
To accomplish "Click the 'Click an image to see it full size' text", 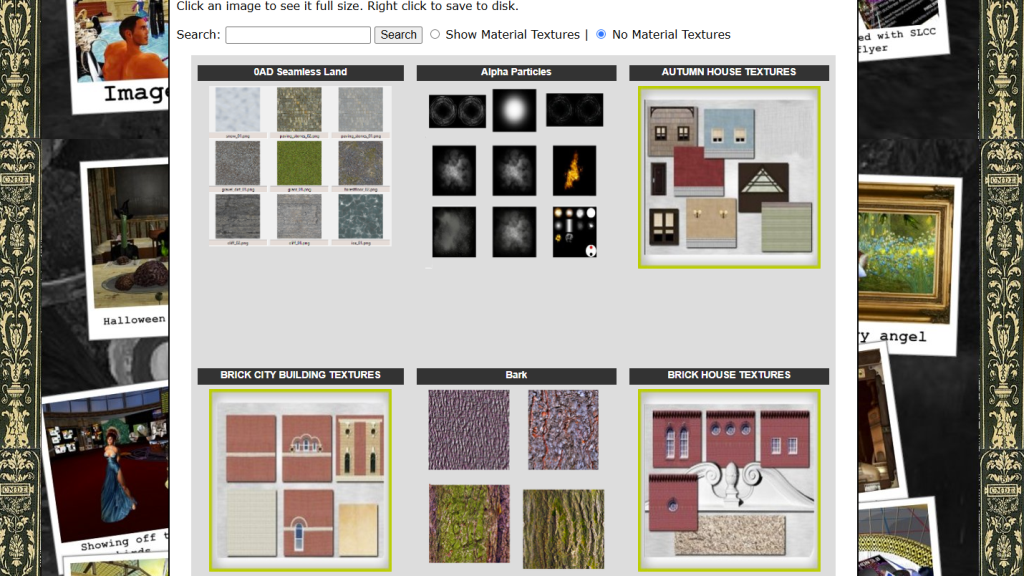I will (347, 7).
